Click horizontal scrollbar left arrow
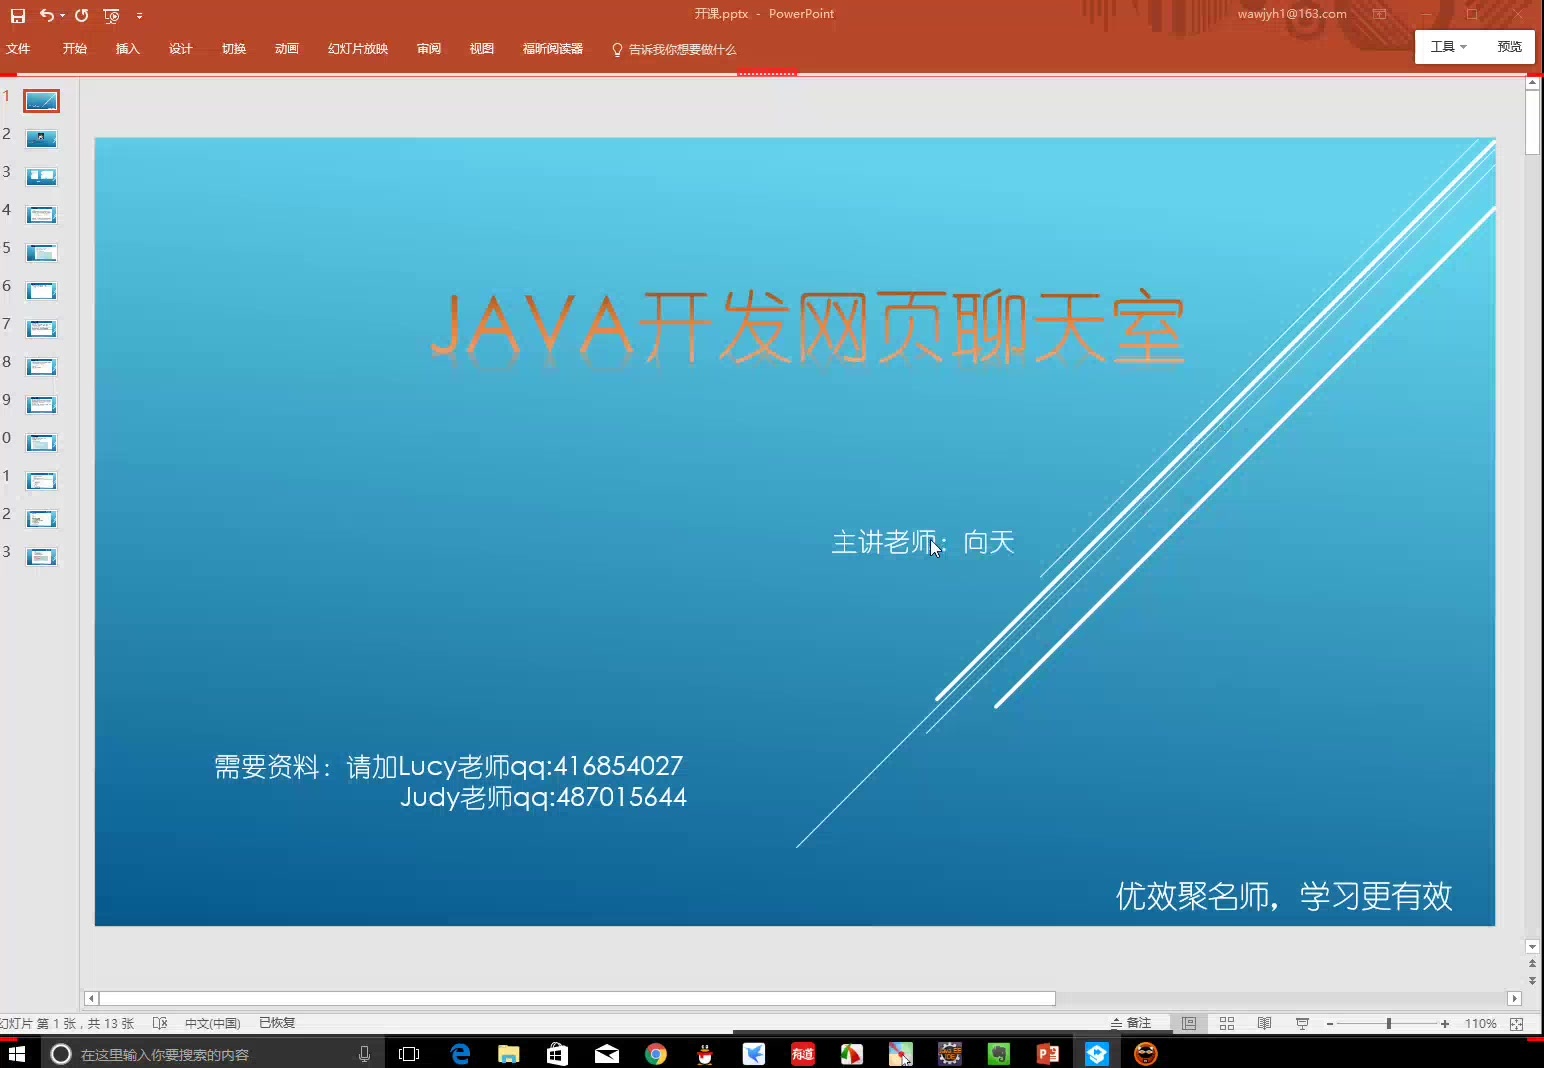Screen dimensions: 1544x1068 pyautogui.click(x=91, y=998)
